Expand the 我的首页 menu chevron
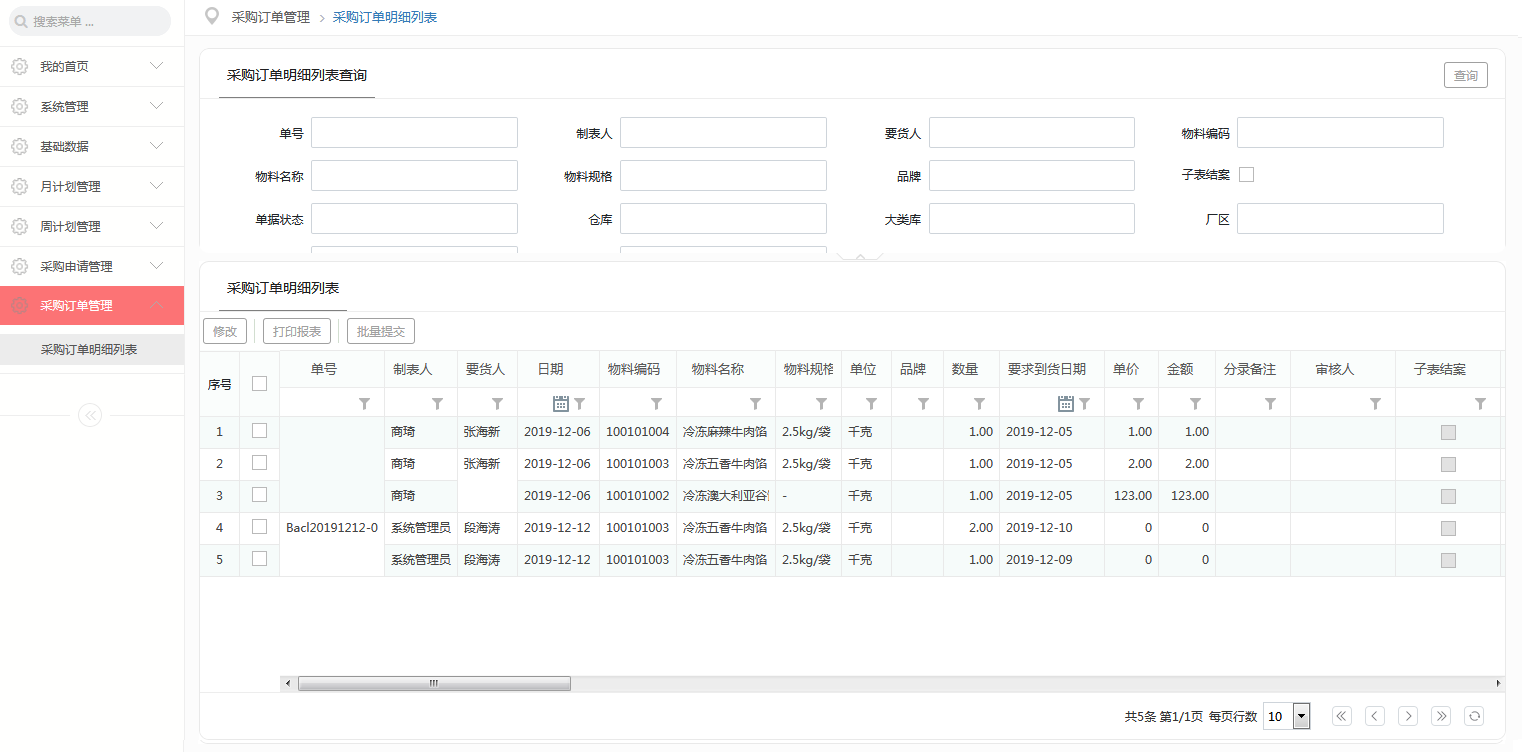This screenshot has width=1522, height=752. tap(157, 65)
